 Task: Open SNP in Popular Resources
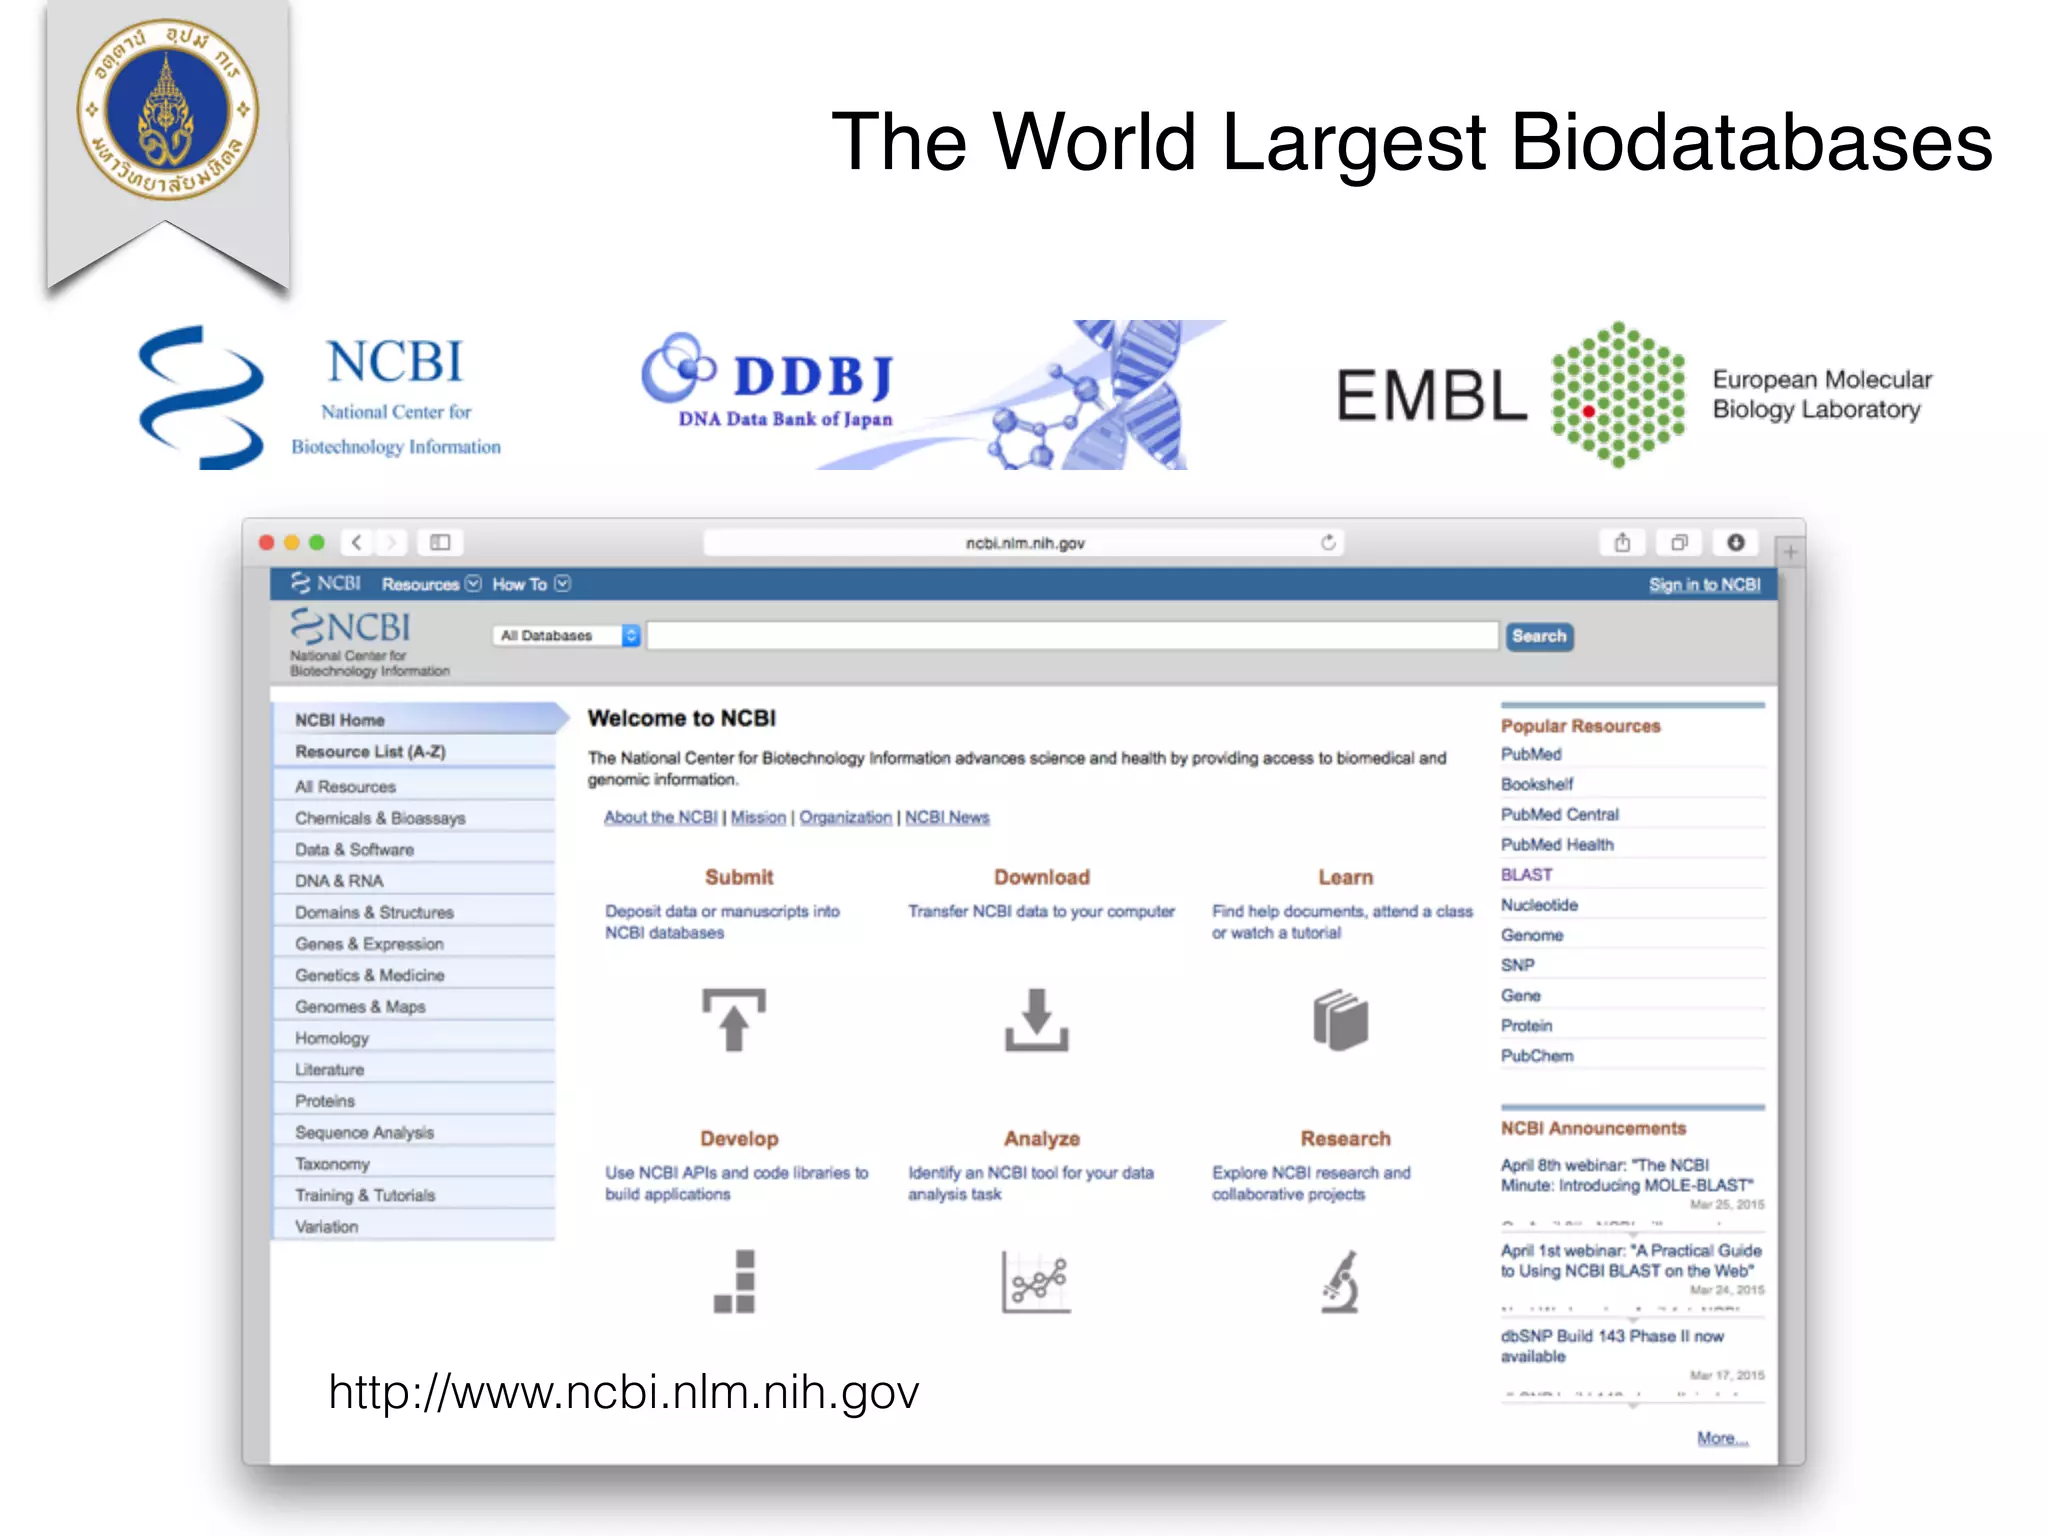pos(1517,965)
